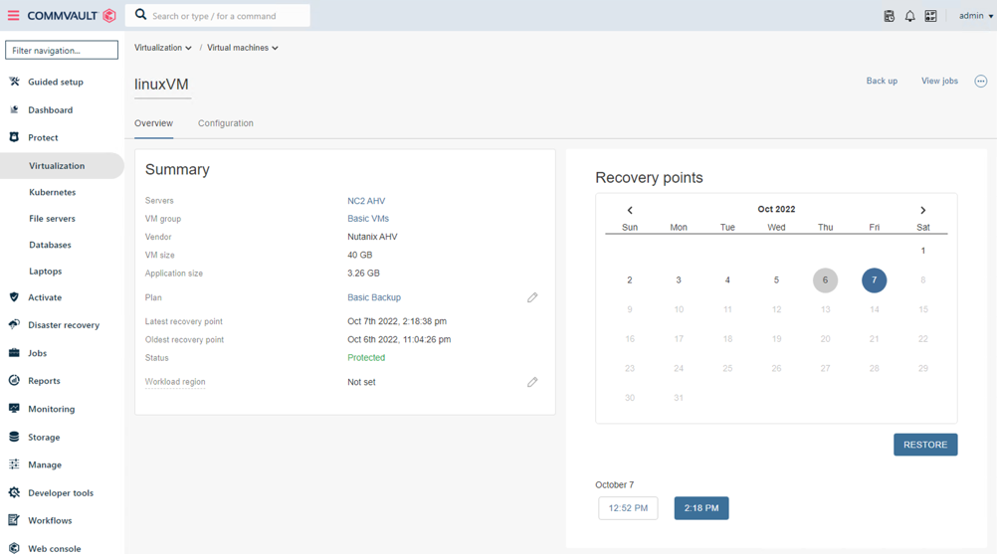Open the notifications bell

pyautogui.click(x=910, y=16)
